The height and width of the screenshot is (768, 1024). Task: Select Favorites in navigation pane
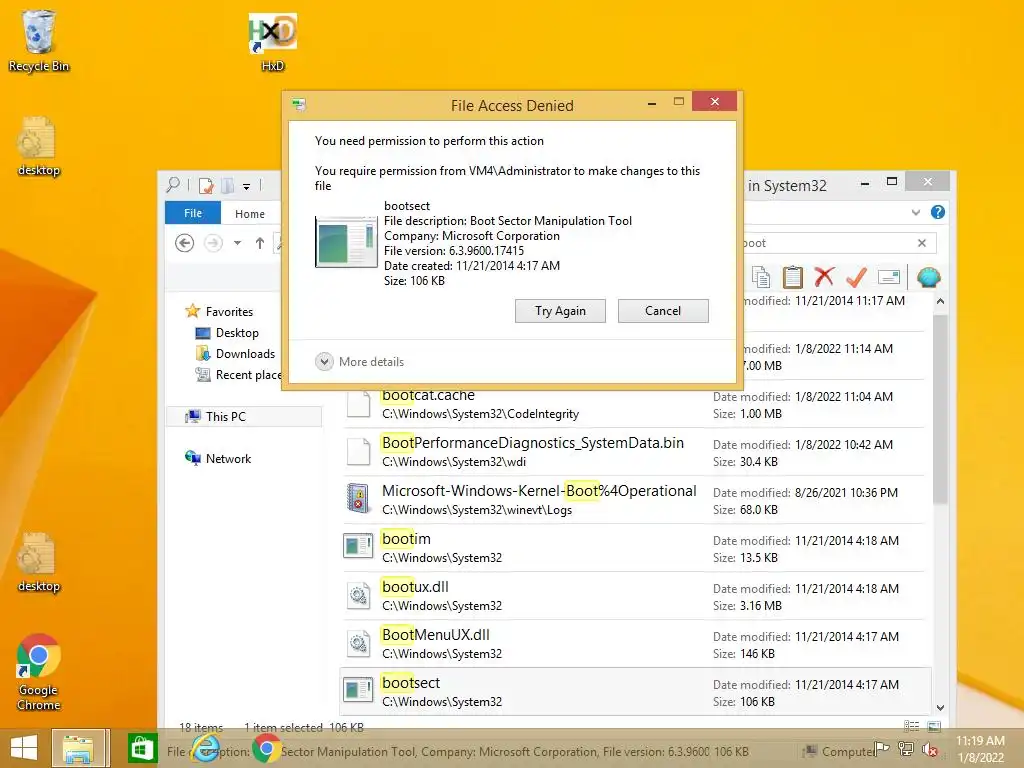click(x=219, y=312)
